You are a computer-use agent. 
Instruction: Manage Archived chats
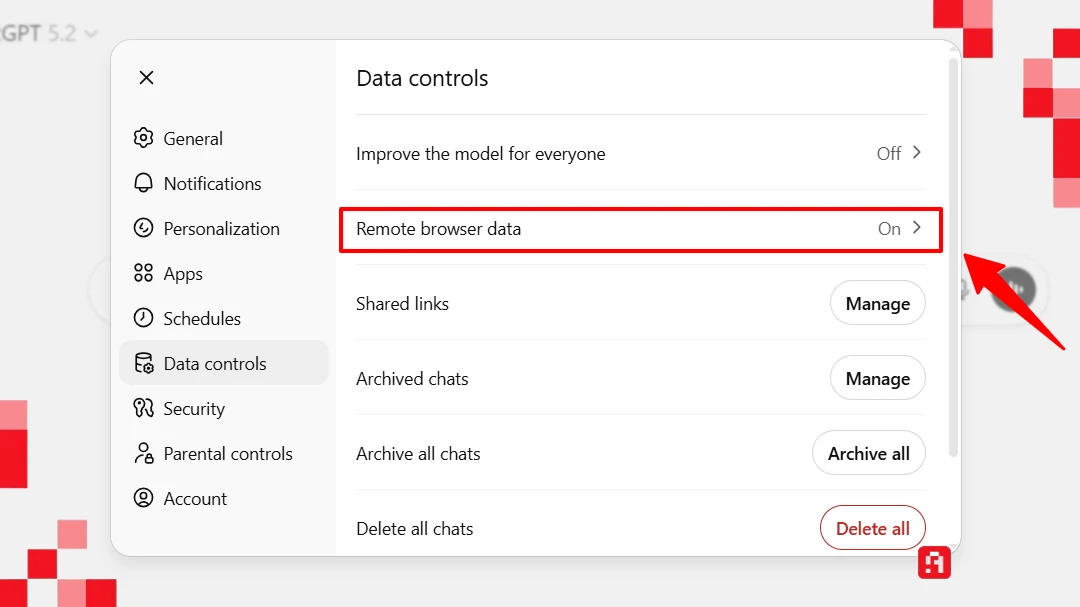[x=877, y=378]
